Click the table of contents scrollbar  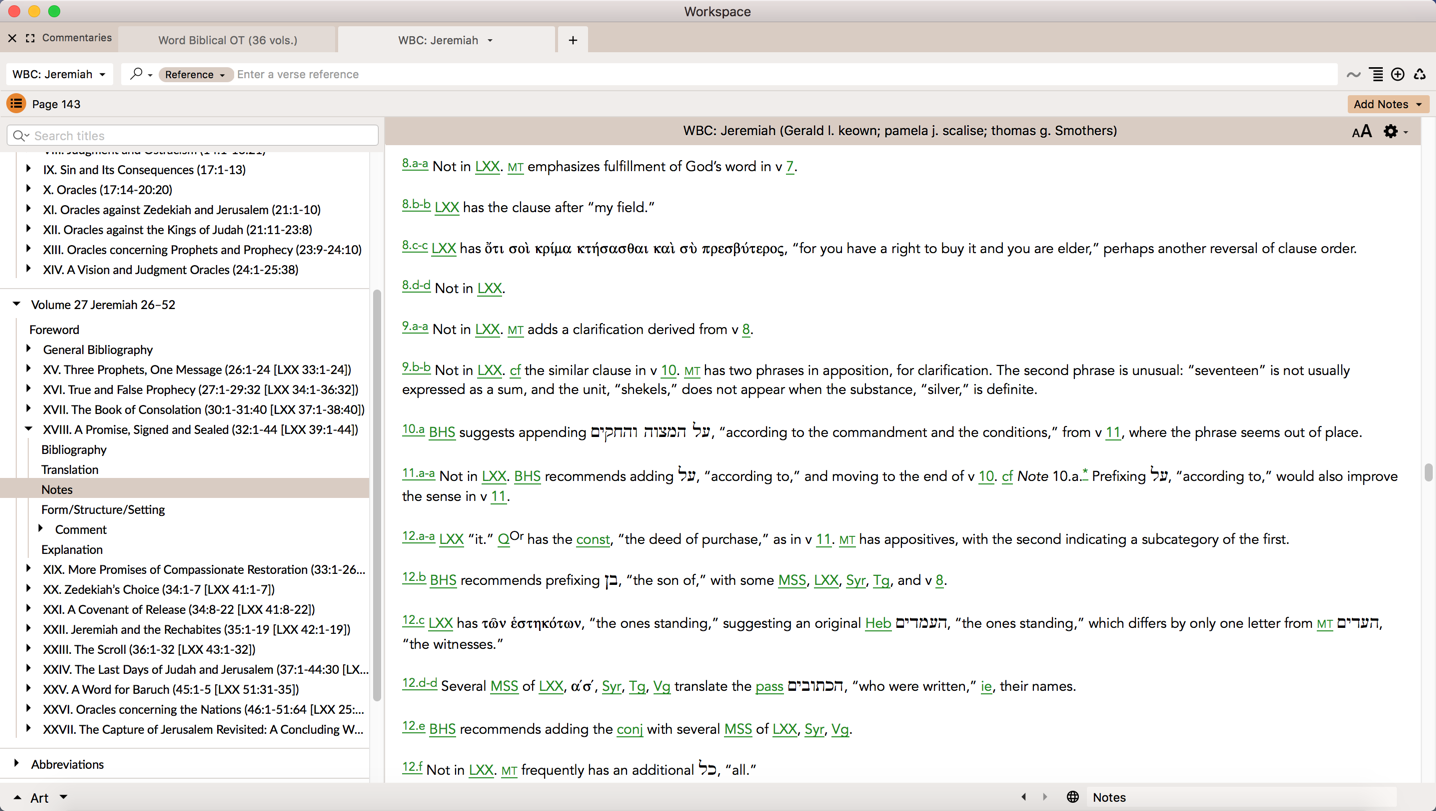coord(377,495)
